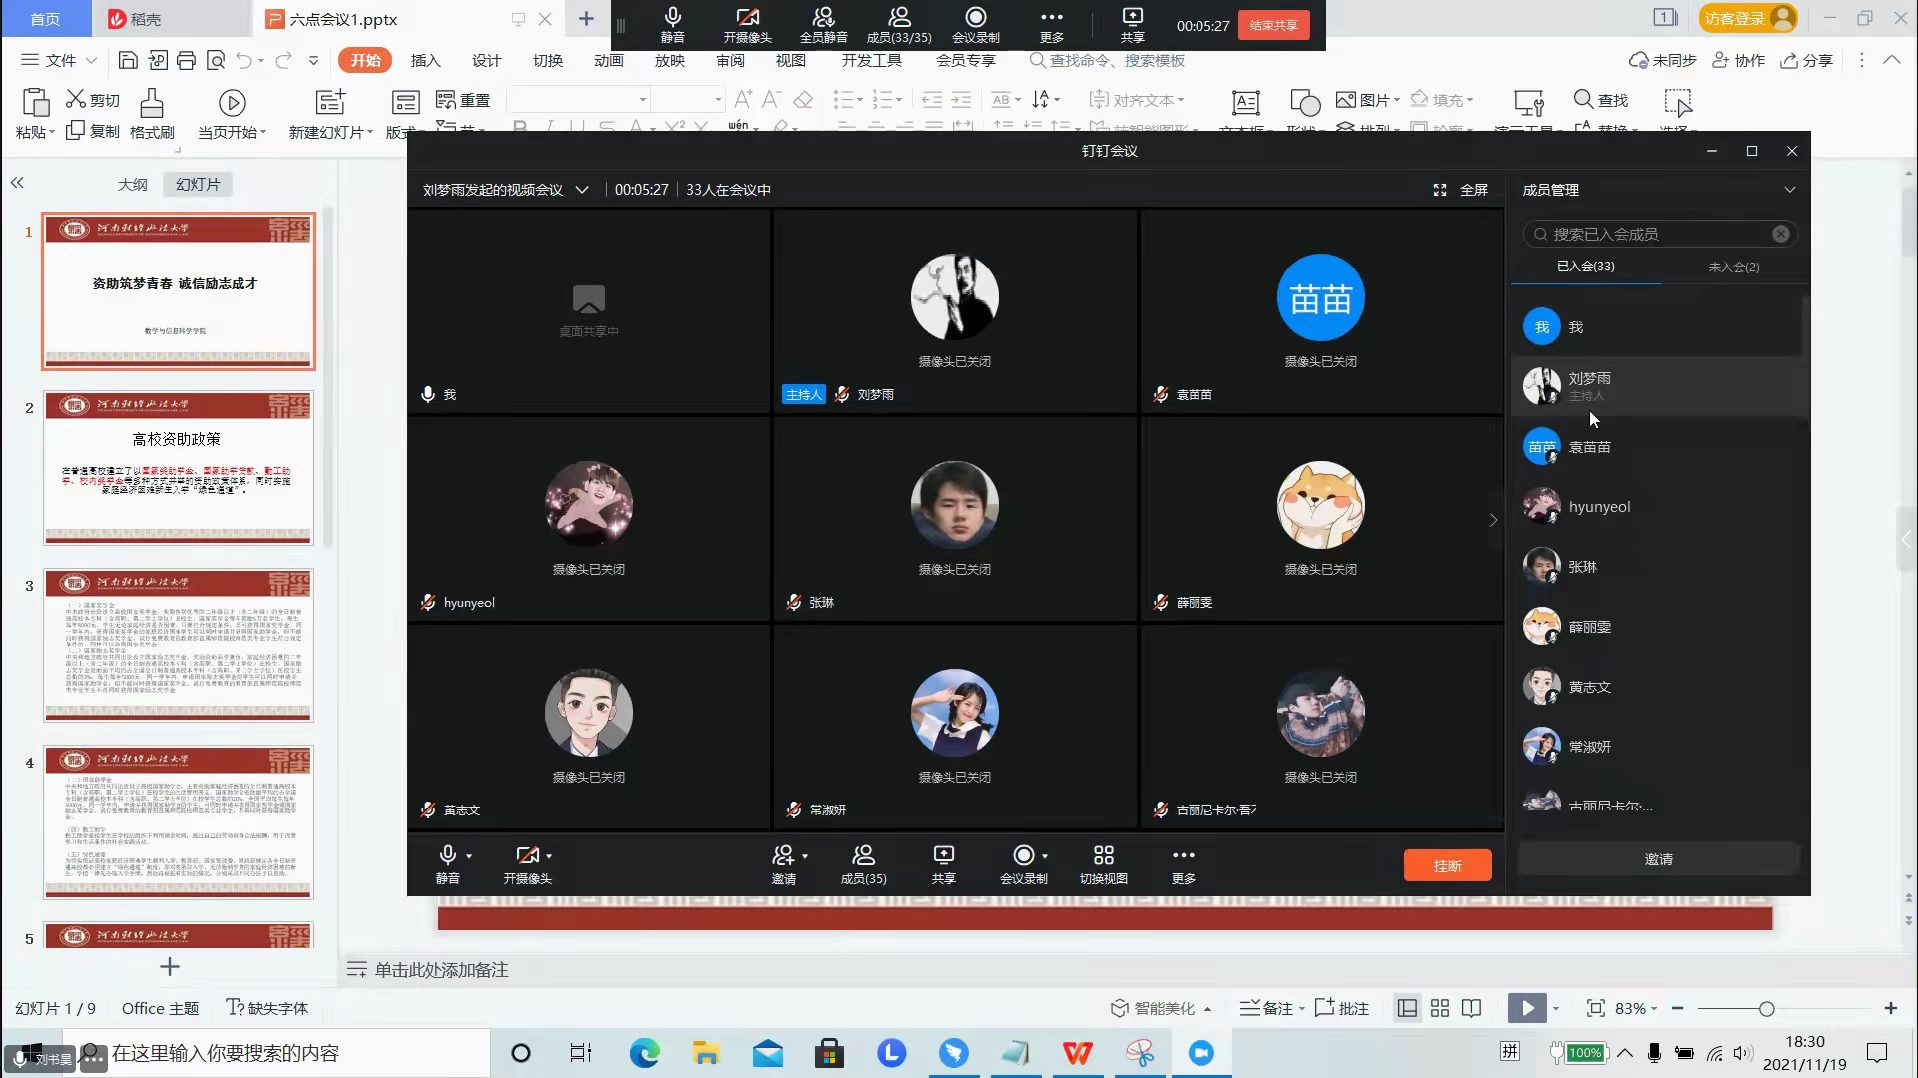
Task: Enter full screen for the meeting
Action: click(x=1460, y=190)
